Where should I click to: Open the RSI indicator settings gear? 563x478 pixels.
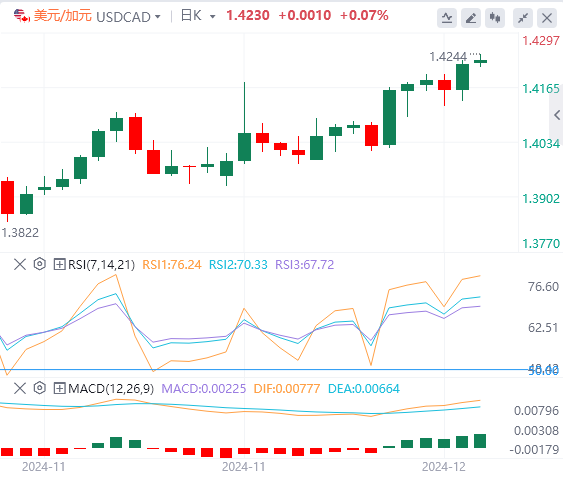click(x=39, y=264)
